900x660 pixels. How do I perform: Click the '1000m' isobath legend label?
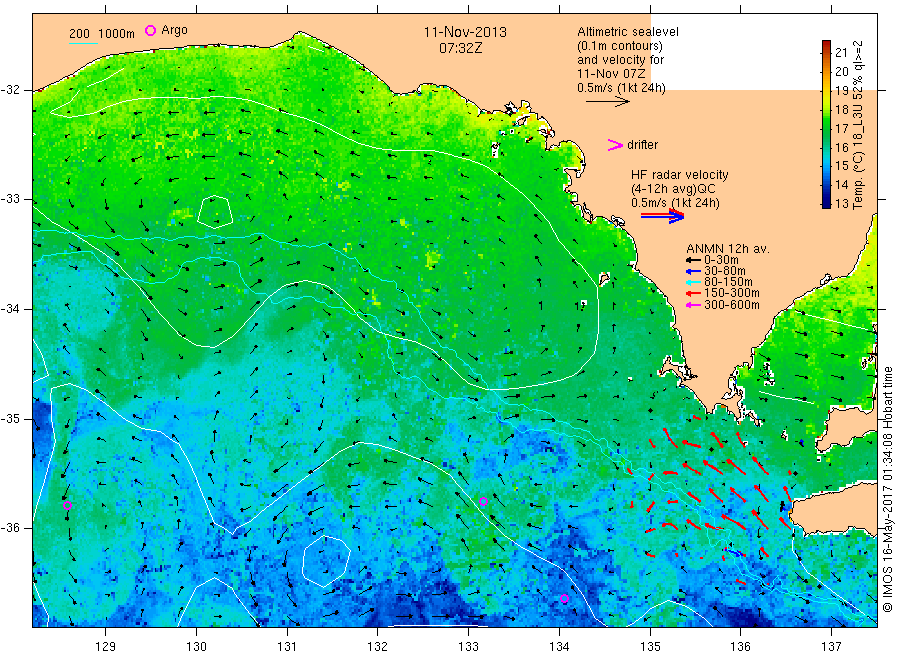(117, 34)
